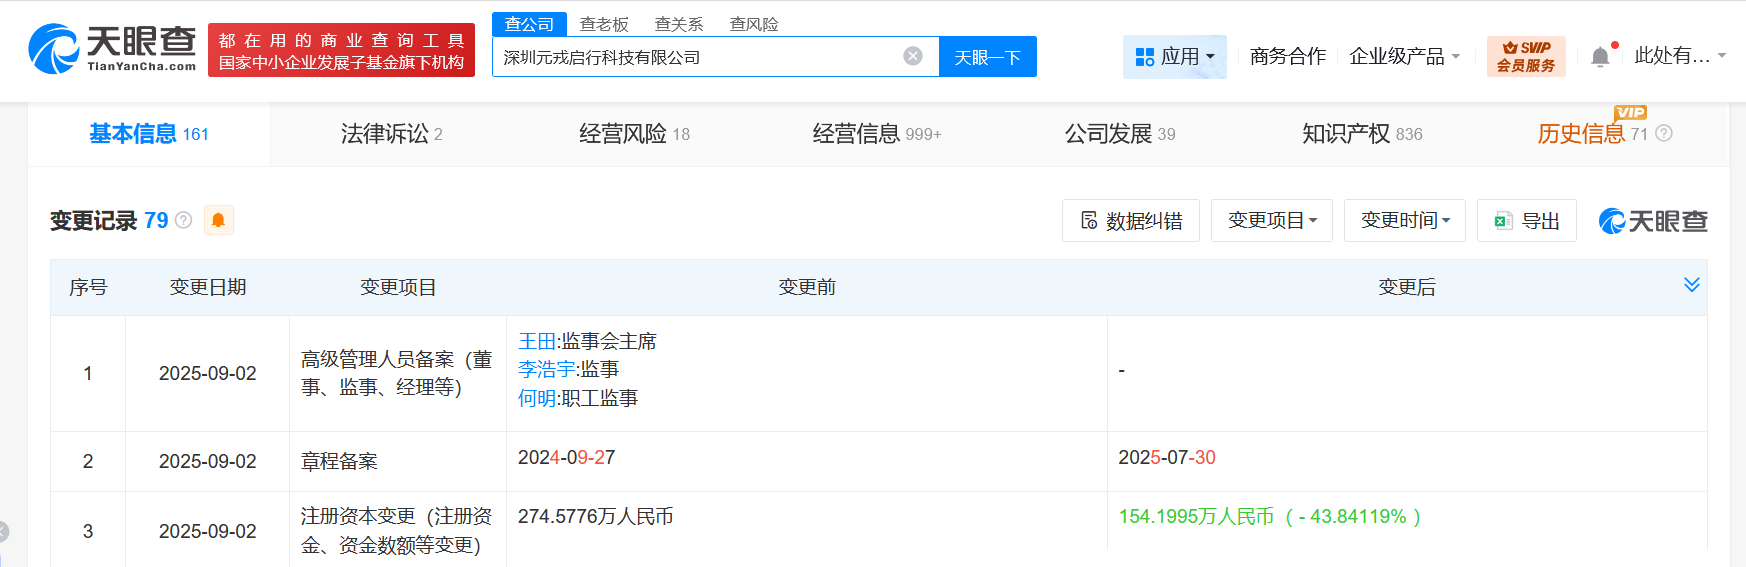The width and height of the screenshot is (1746, 567).
Task: Open the 应用 apps dropdown
Action: 1175,56
